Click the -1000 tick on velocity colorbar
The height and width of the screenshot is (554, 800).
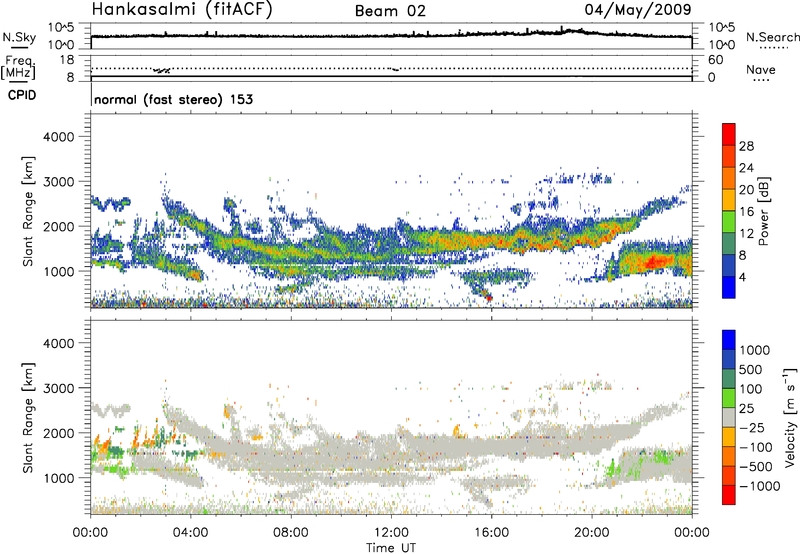click(x=760, y=486)
